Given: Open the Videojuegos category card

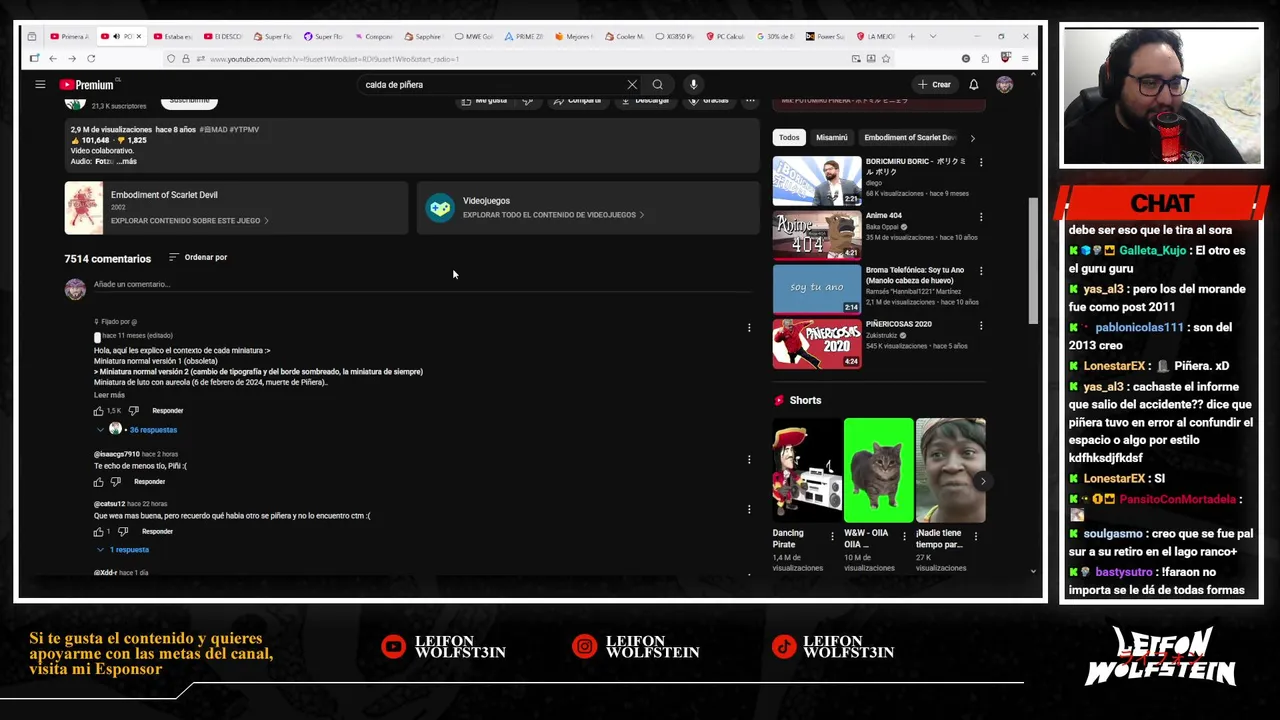Looking at the screenshot, I should pos(588,207).
